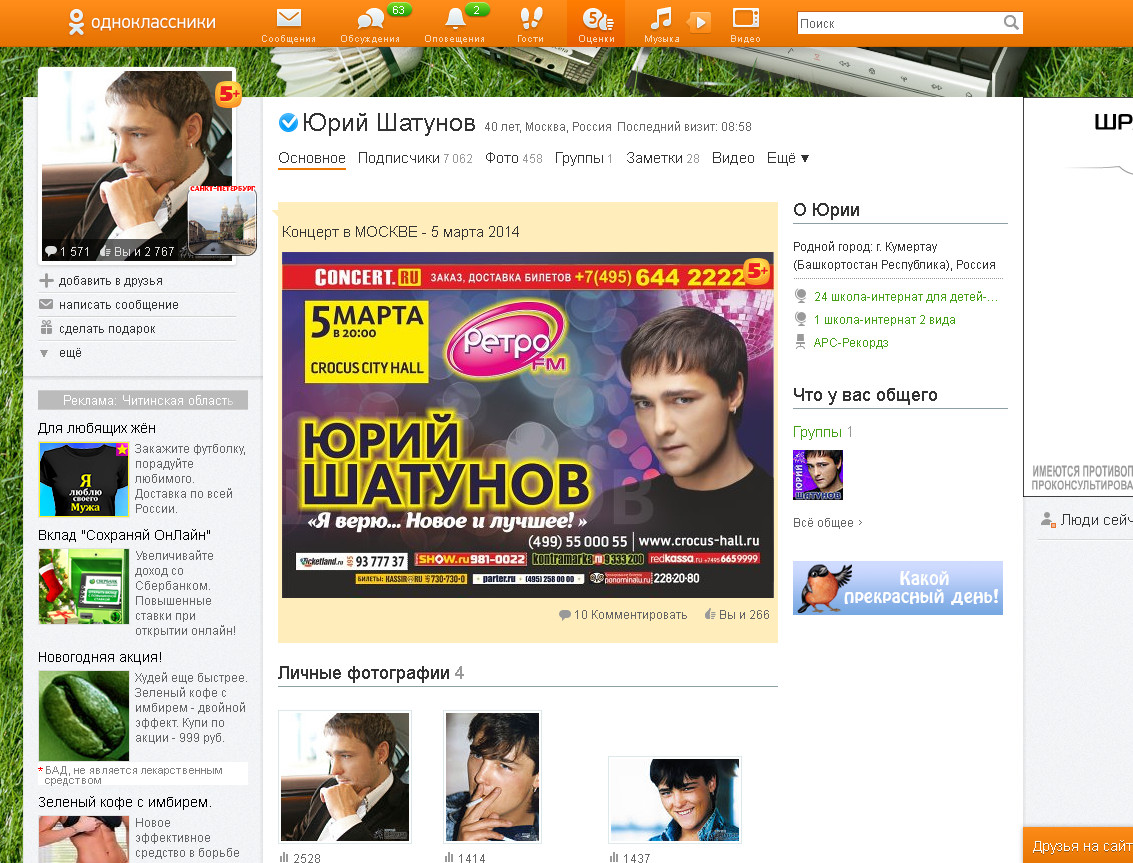Click the Оповещения bell icon
This screenshot has width=1133, height=863.
(455, 19)
